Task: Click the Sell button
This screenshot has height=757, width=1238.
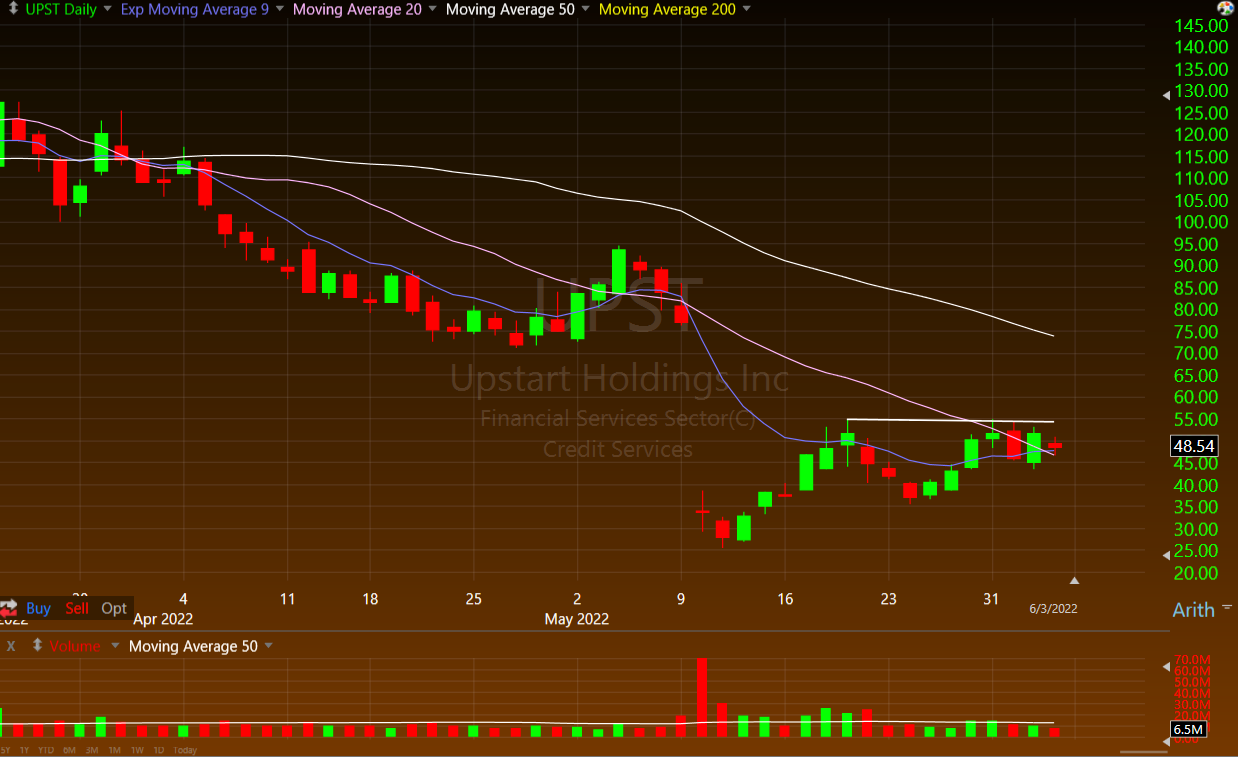Action: coord(77,608)
